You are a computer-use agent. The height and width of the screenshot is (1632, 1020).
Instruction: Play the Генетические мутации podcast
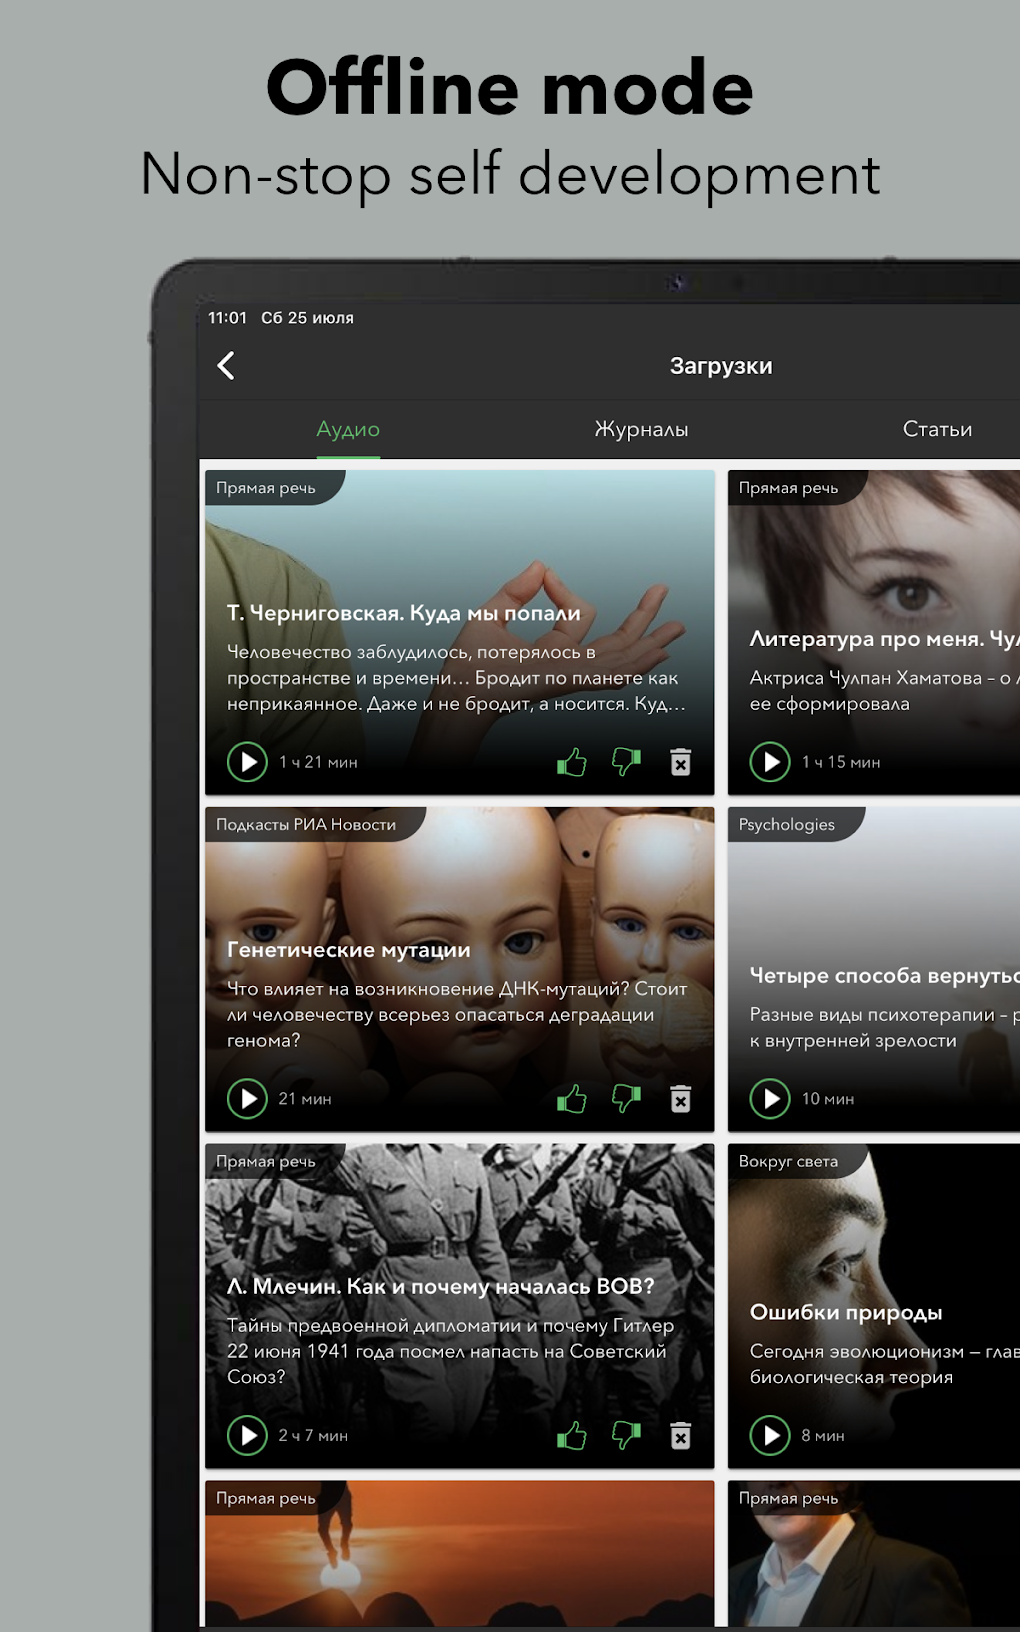click(x=247, y=1099)
